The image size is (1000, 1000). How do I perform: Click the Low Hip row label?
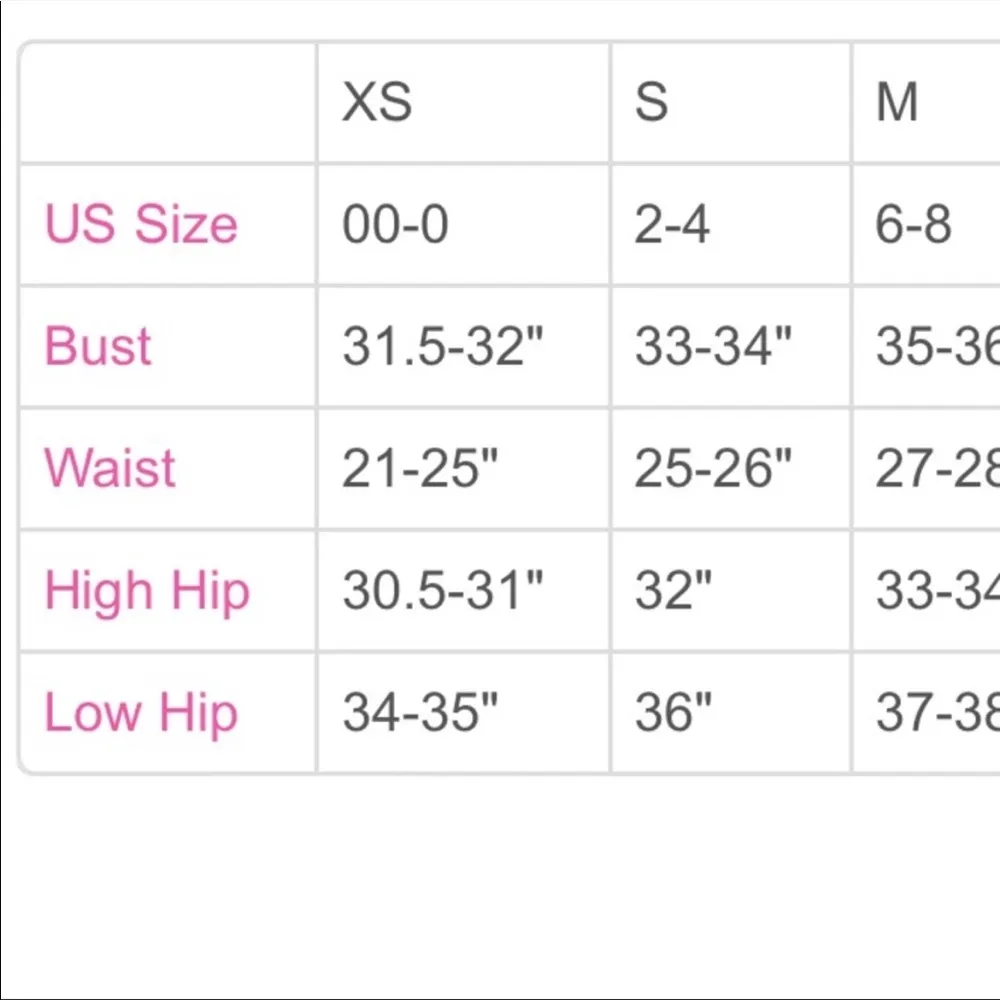coord(141,712)
